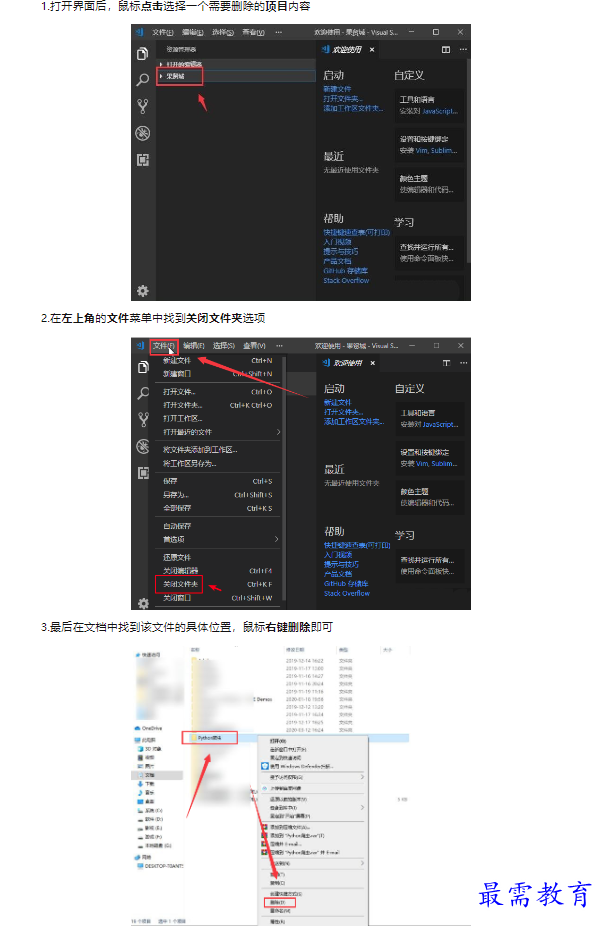Choose 新建窗口 in File menu
The height and width of the screenshot is (926, 600).
tap(219, 373)
